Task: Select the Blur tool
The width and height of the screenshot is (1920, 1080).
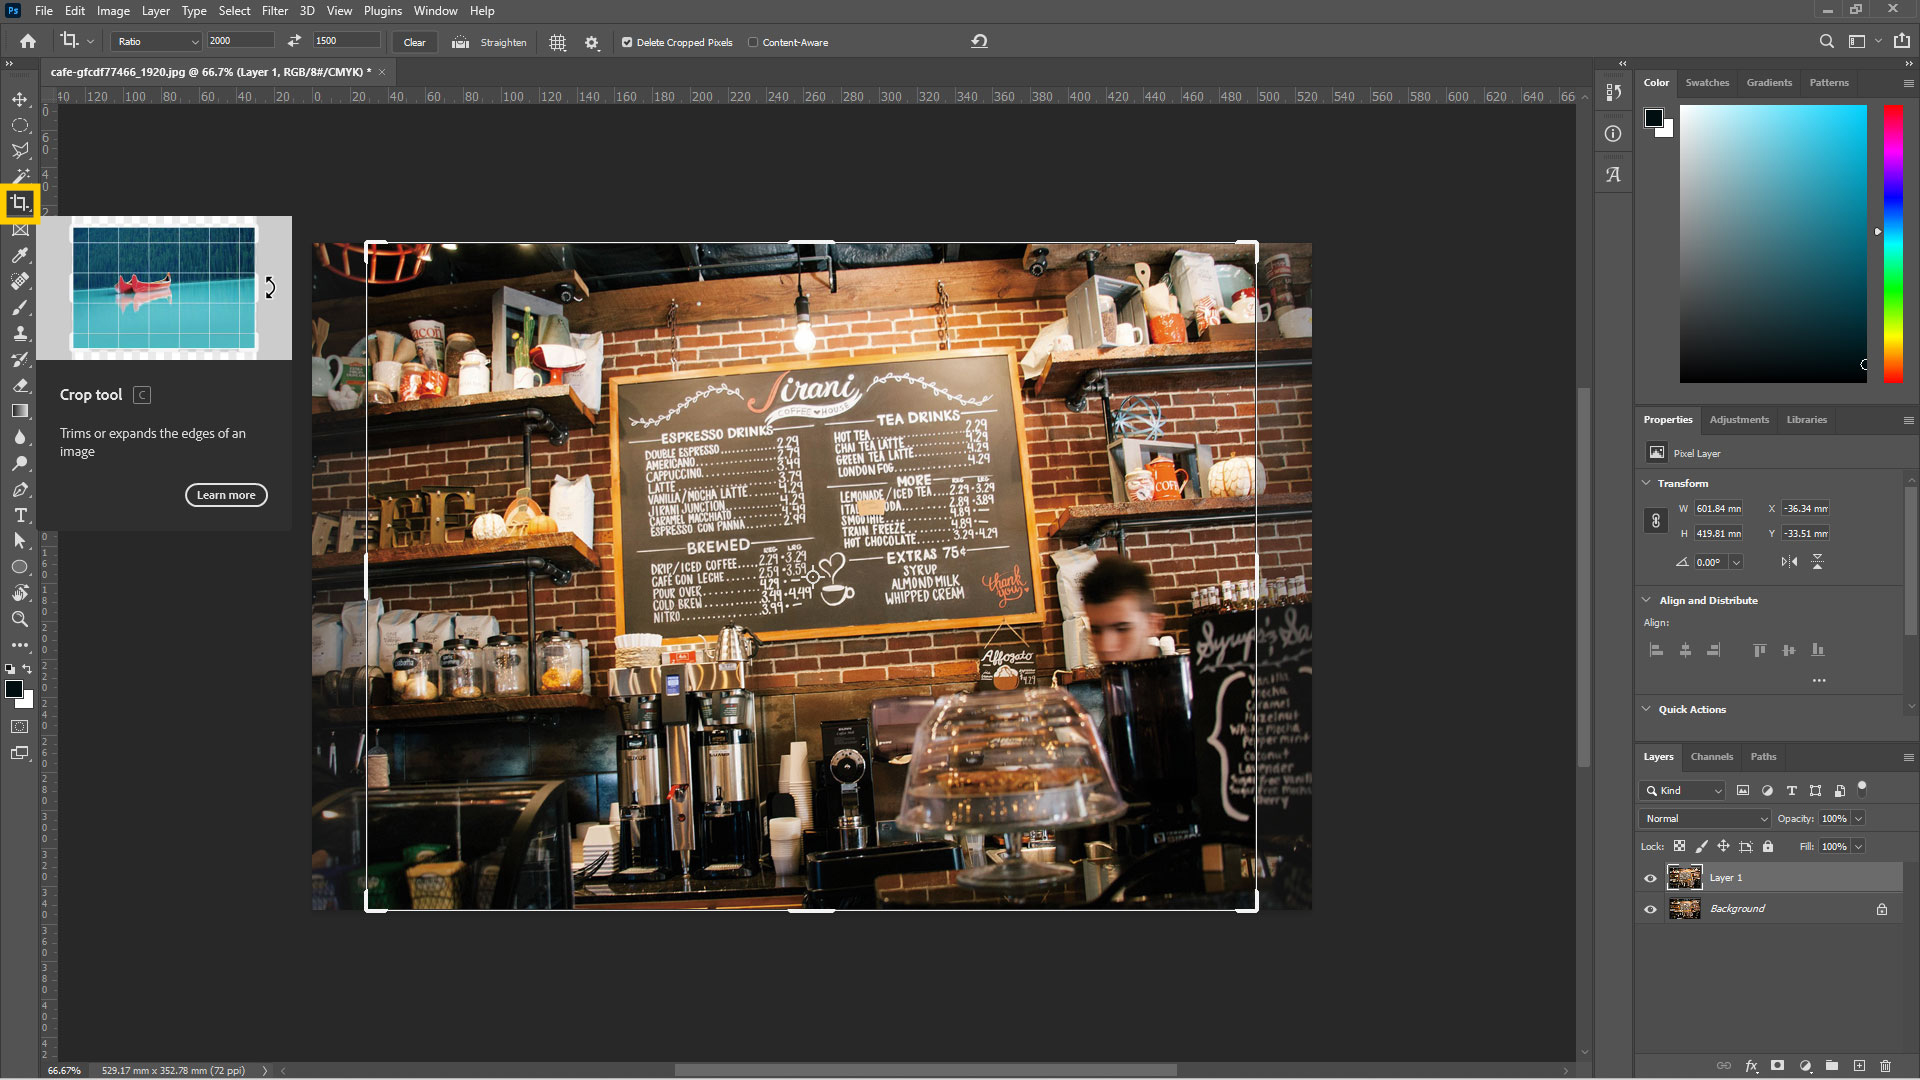Action: point(19,437)
